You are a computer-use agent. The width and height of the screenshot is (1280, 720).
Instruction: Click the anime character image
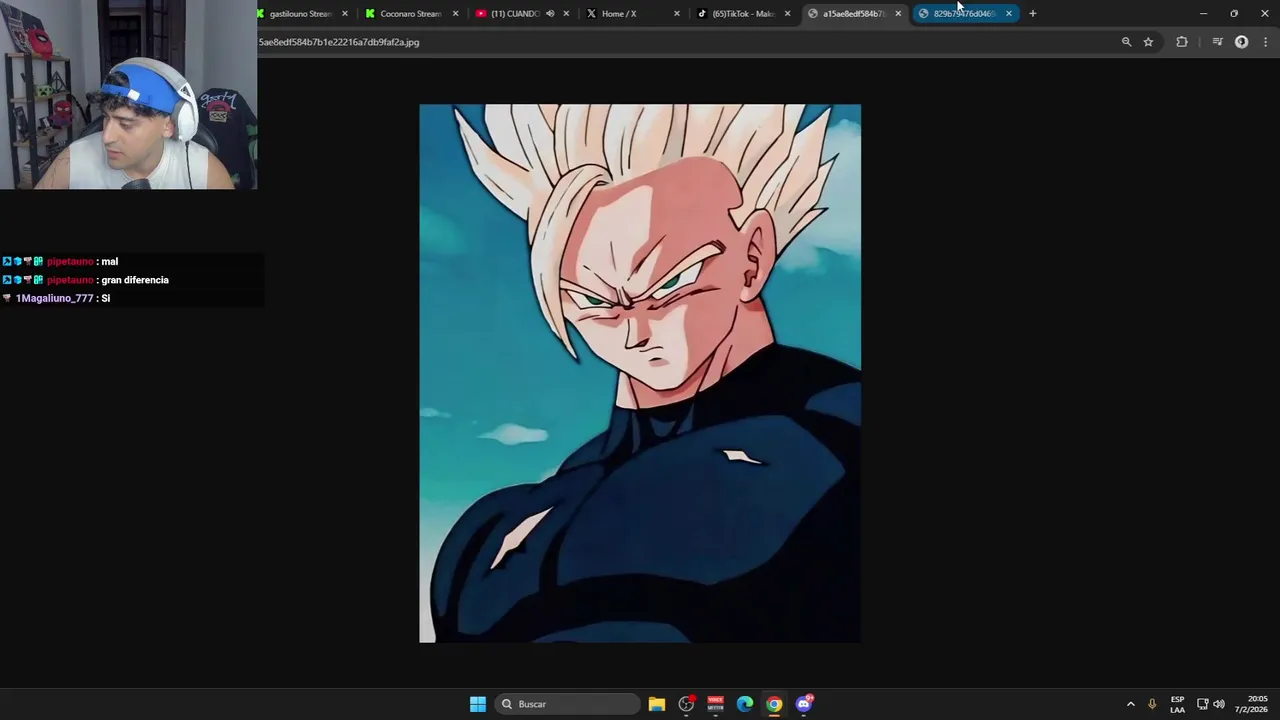tap(640, 373)
